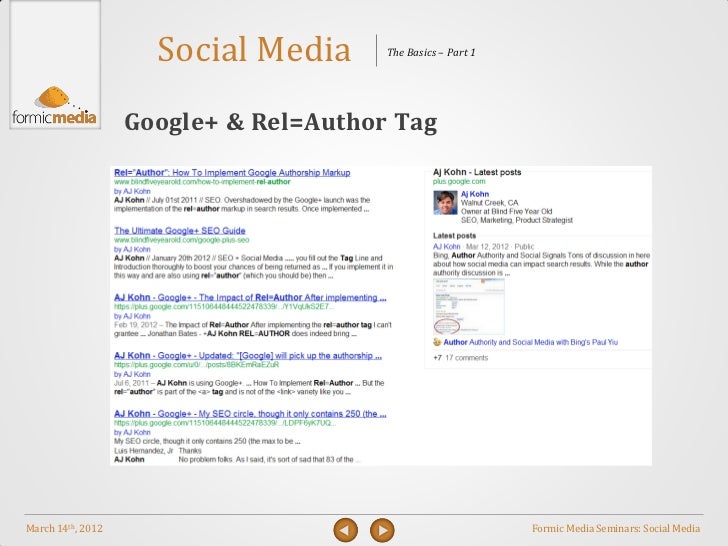Click 'by AJ Kohn' under the My SEO circle result
Screen dimensions: 728x546
coord(132,432)
